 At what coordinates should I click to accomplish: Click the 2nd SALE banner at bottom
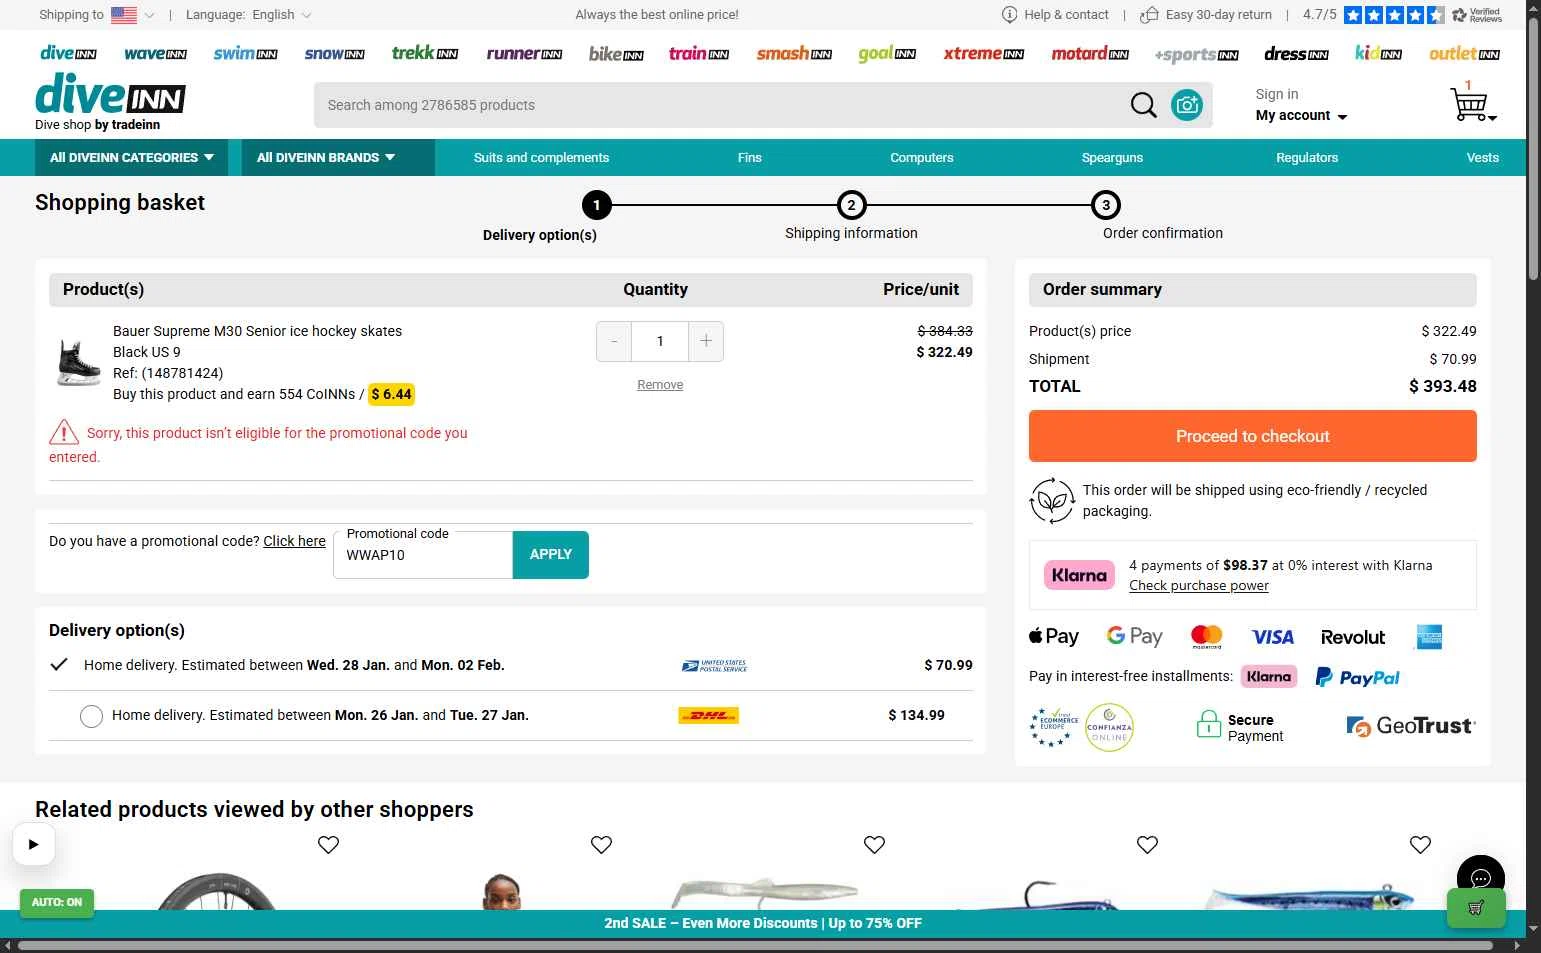tap(763, 924)
